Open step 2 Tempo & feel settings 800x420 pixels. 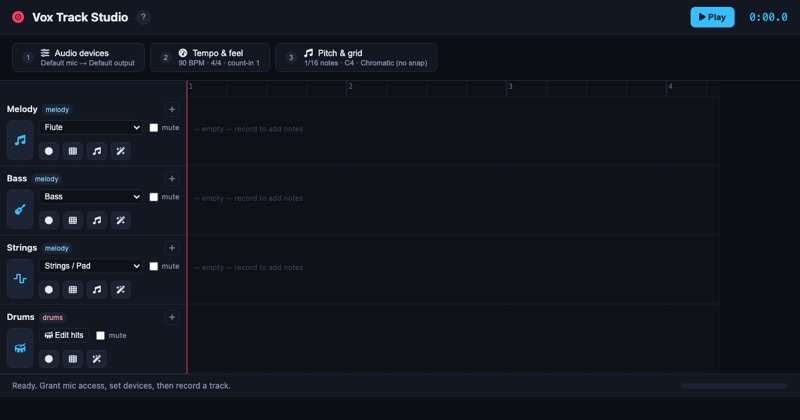click(x=210, y=58)
